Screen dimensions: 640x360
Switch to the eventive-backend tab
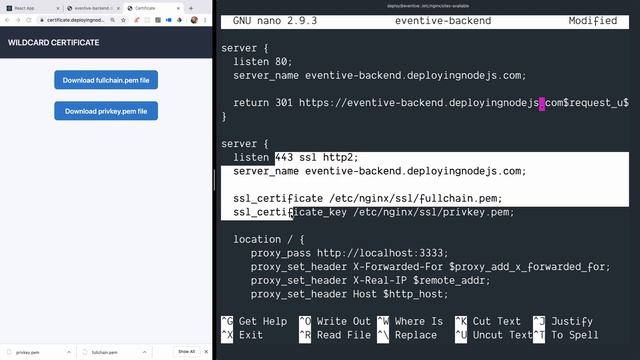pyautogui.click(x=93, y=8)
